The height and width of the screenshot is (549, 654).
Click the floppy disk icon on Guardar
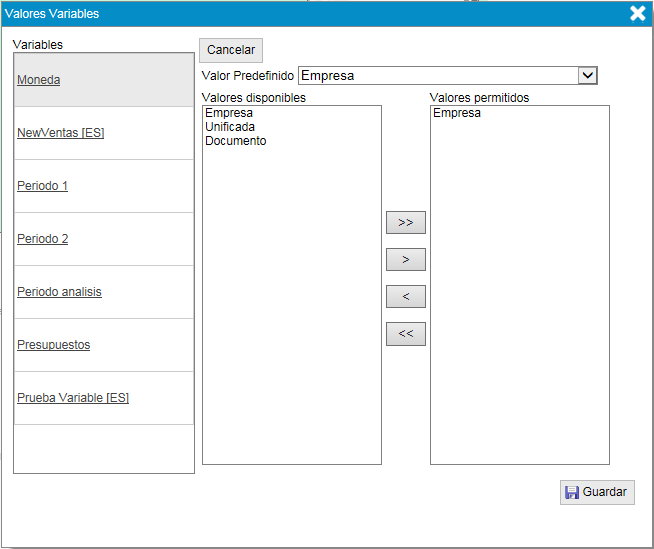pyautogui.click(x=572, y=492)
